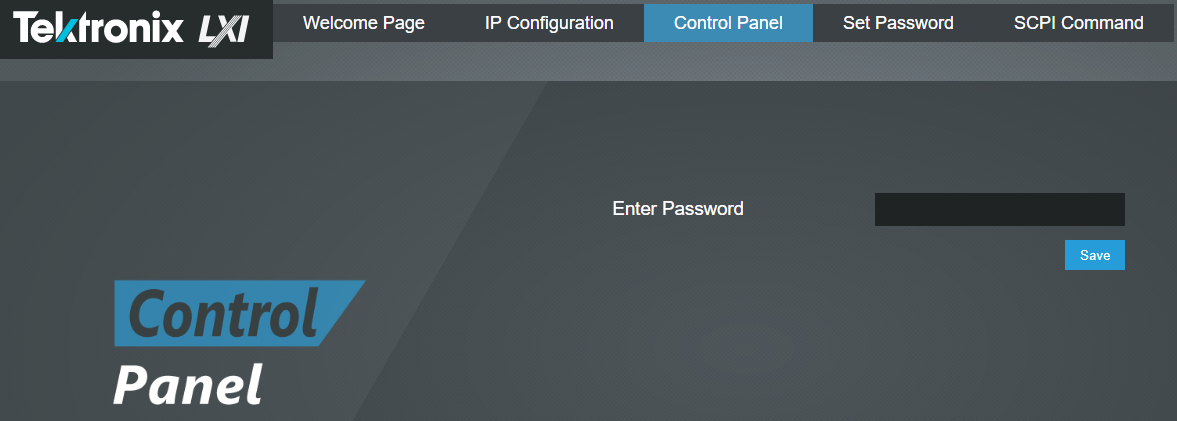Click inside the dark password box
1177x421 pixels.
(999, 210)
